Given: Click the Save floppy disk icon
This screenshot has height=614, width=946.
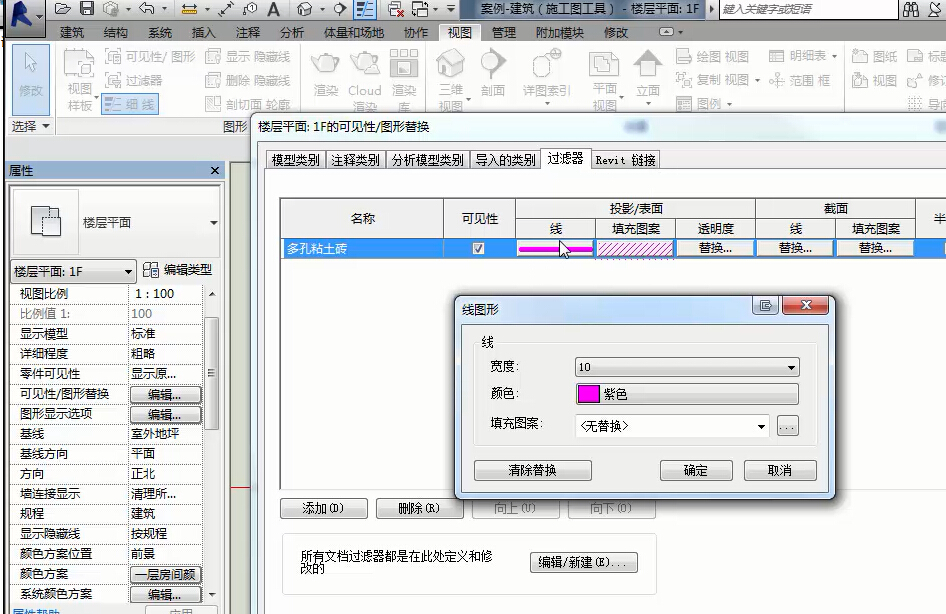Looking at the screenshot, I should tap(87, 8).
